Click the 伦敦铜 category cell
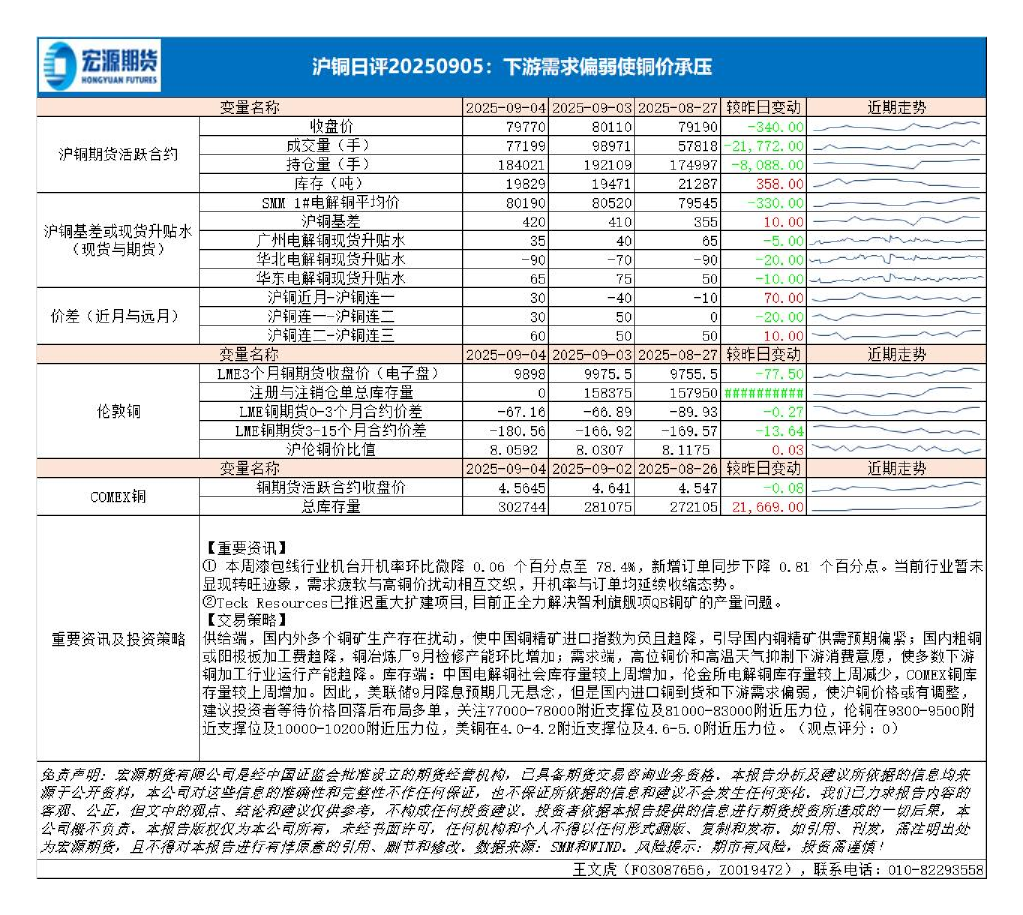 (x=118, y=412)
